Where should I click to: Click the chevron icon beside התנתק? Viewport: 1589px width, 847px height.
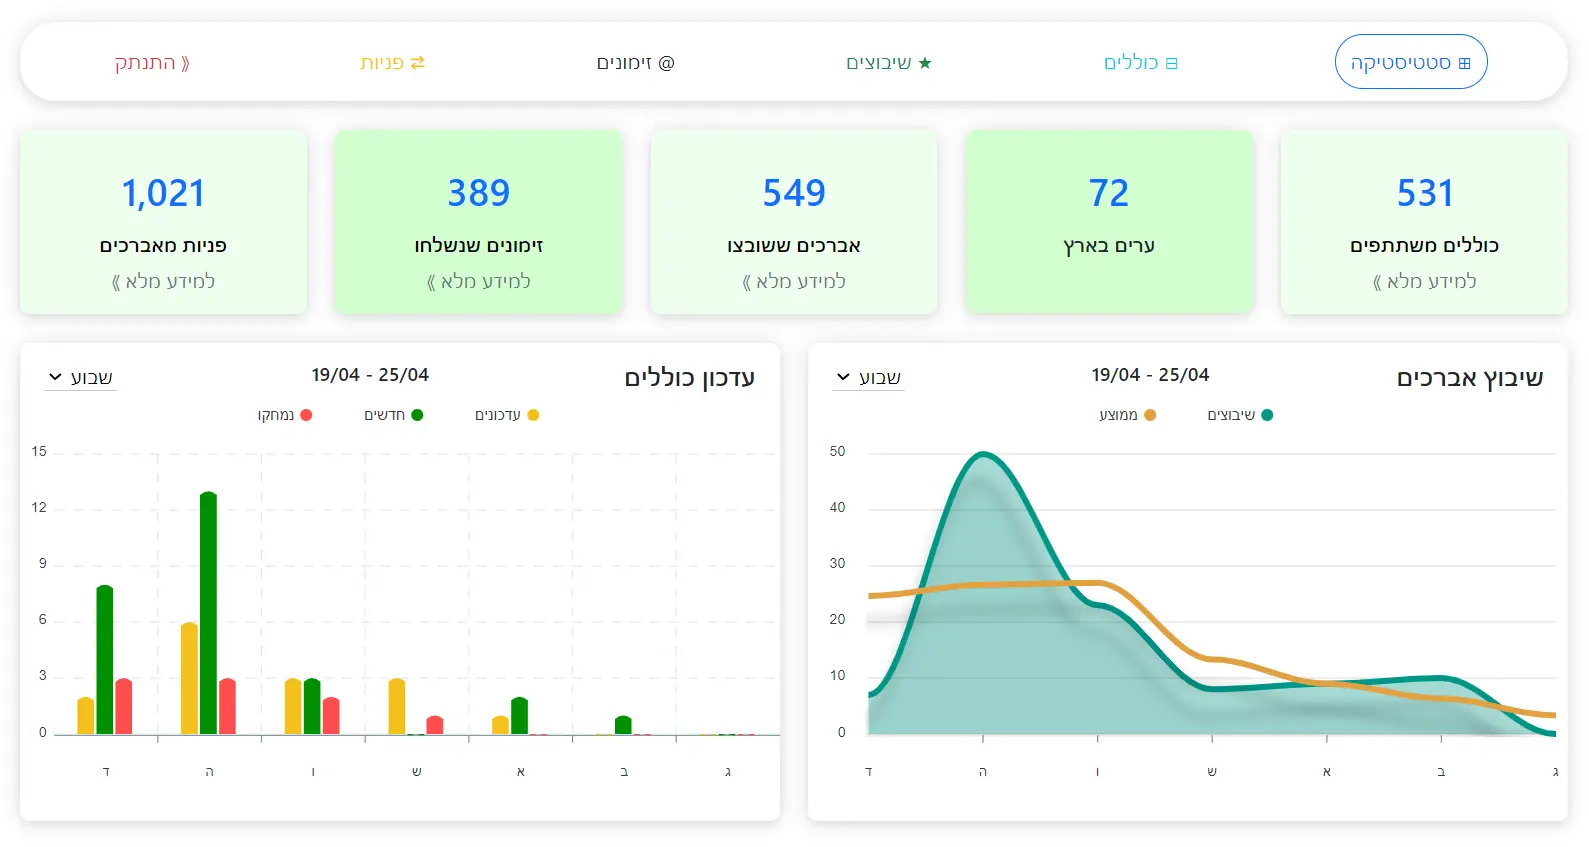(185, 63)
